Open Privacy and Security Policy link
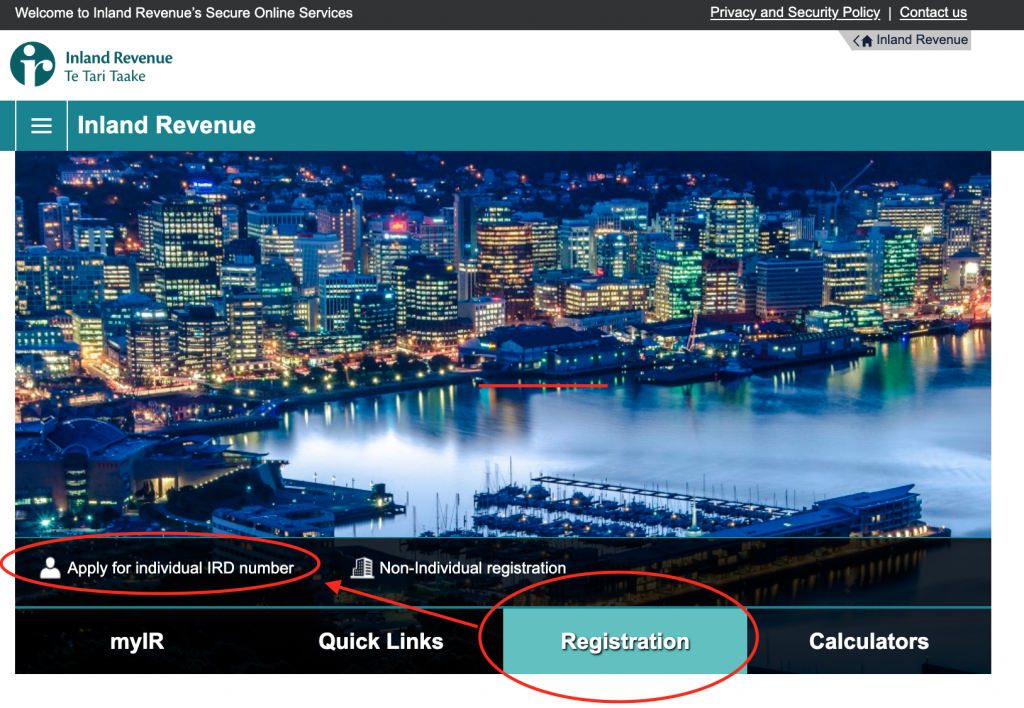This screenshot has width=1024, height=708. point(795,12)
